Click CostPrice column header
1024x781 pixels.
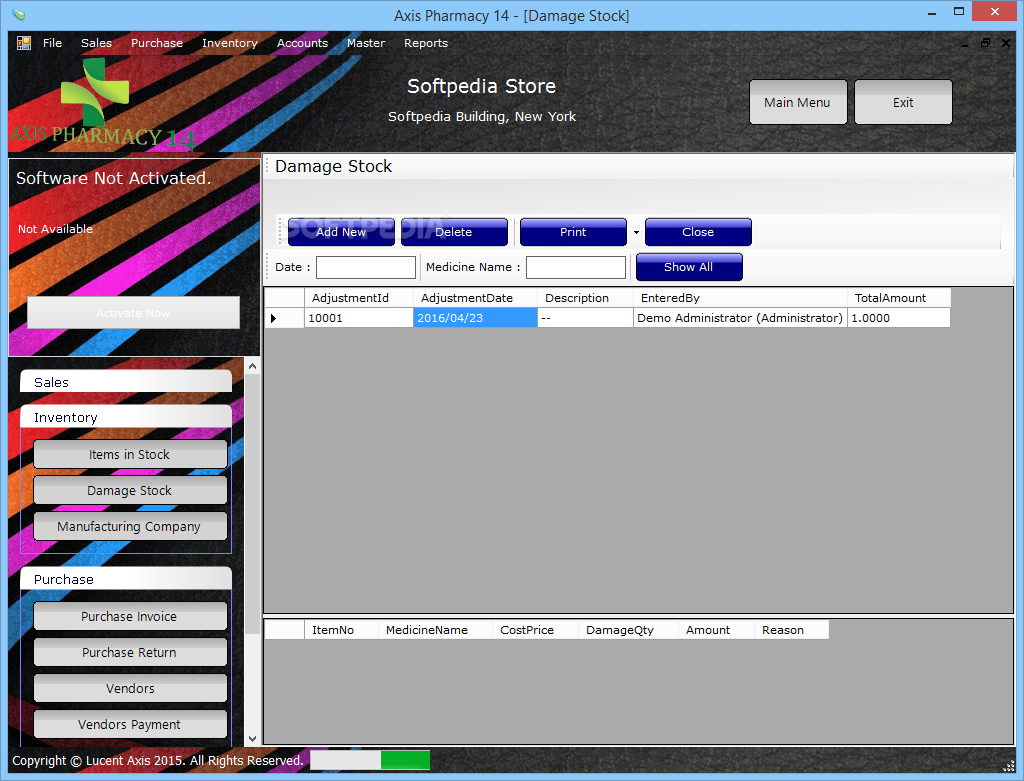535,630
